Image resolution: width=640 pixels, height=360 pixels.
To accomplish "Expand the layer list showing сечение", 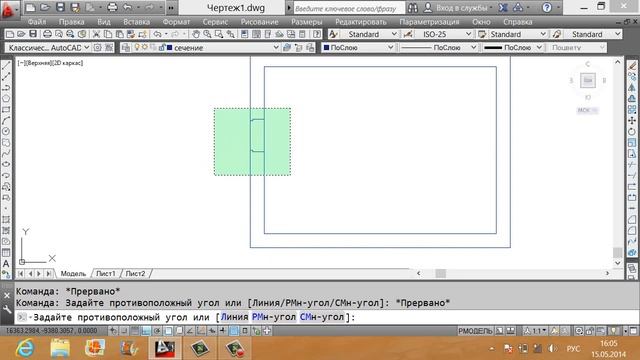I will 276,48.
